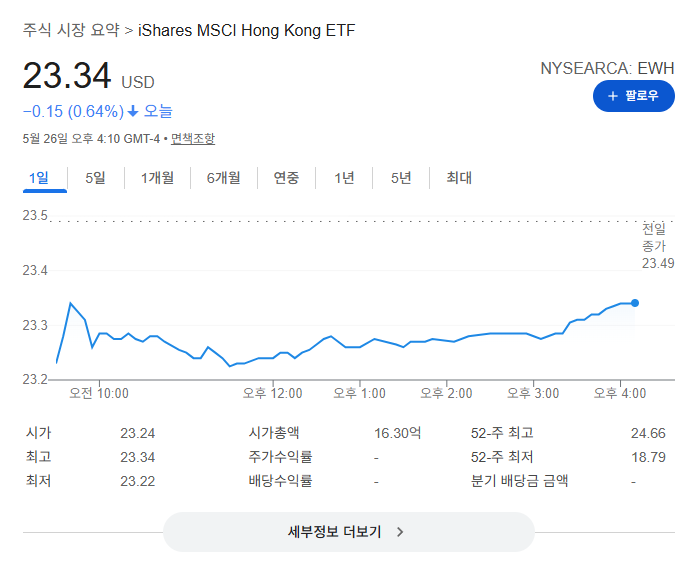View the 5년 chart range
This screenshot has height=572, width=692.
pyautogui.click(x=401, y=178)
